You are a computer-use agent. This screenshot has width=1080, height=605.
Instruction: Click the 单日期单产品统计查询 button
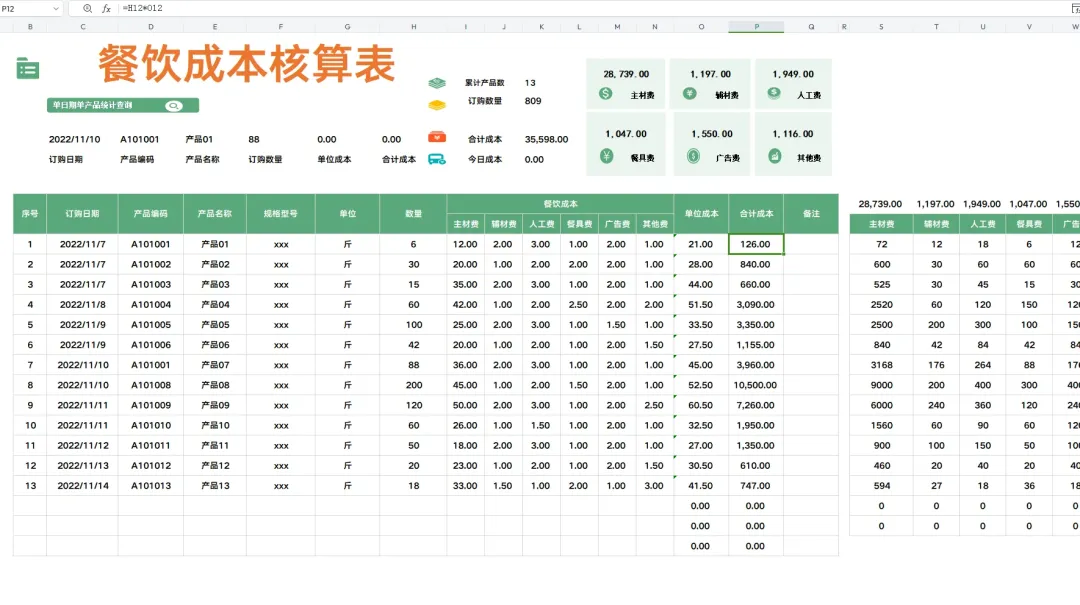[123, 105]
